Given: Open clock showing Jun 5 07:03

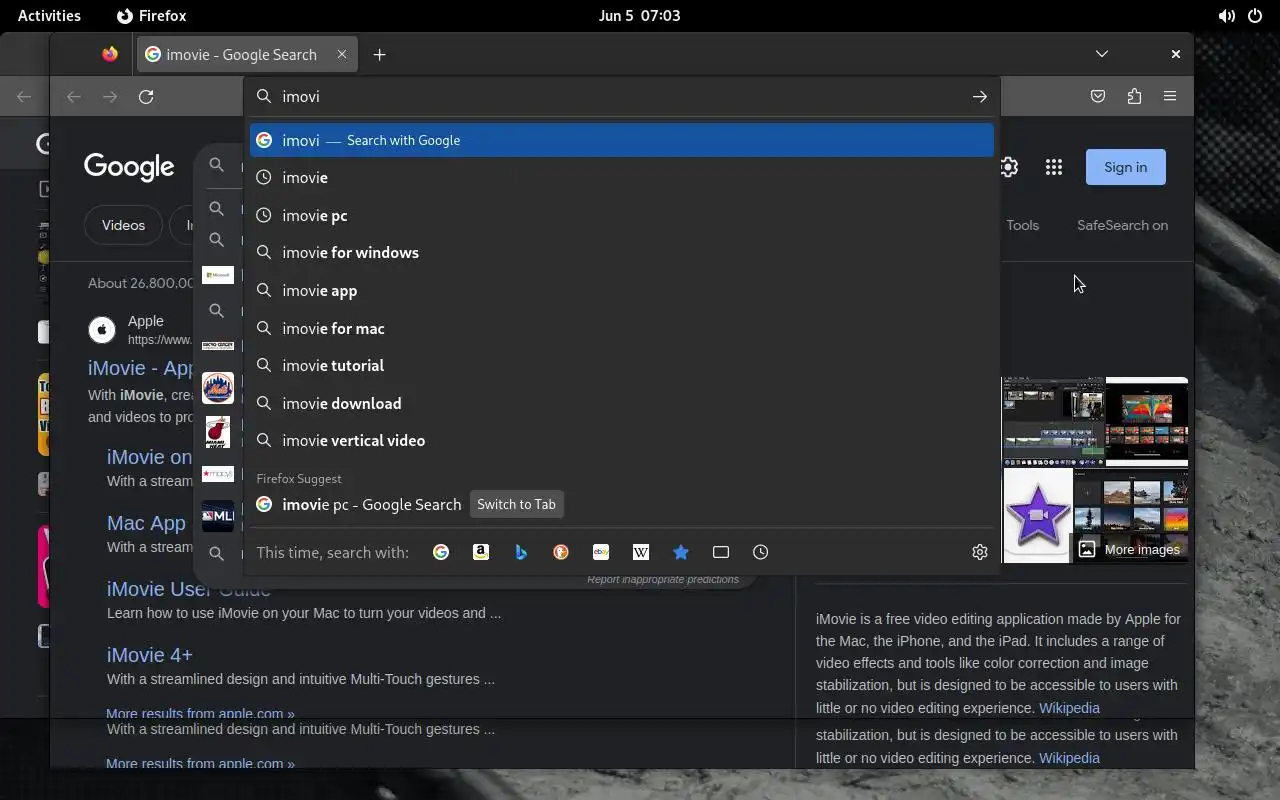Looking at the screenshot, I should tap(639, 16).
